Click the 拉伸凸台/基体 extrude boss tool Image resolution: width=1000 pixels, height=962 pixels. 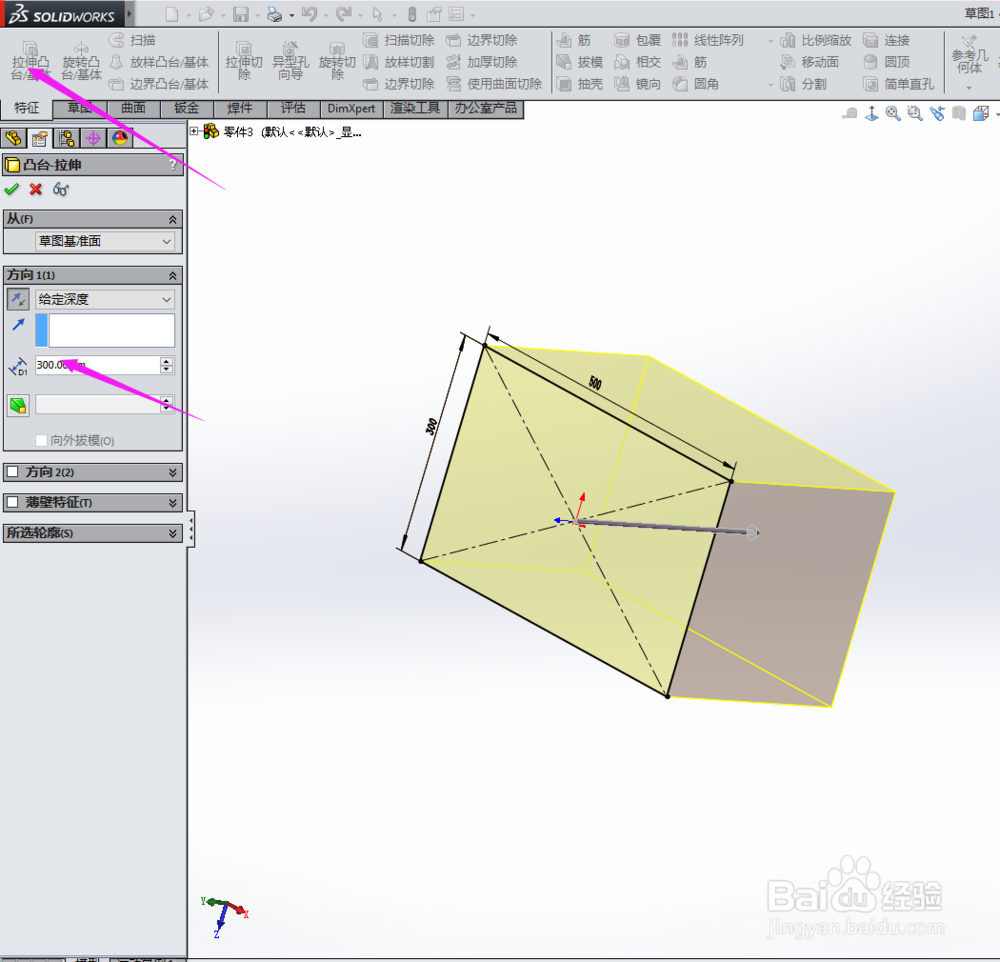(x=30, y=61)
